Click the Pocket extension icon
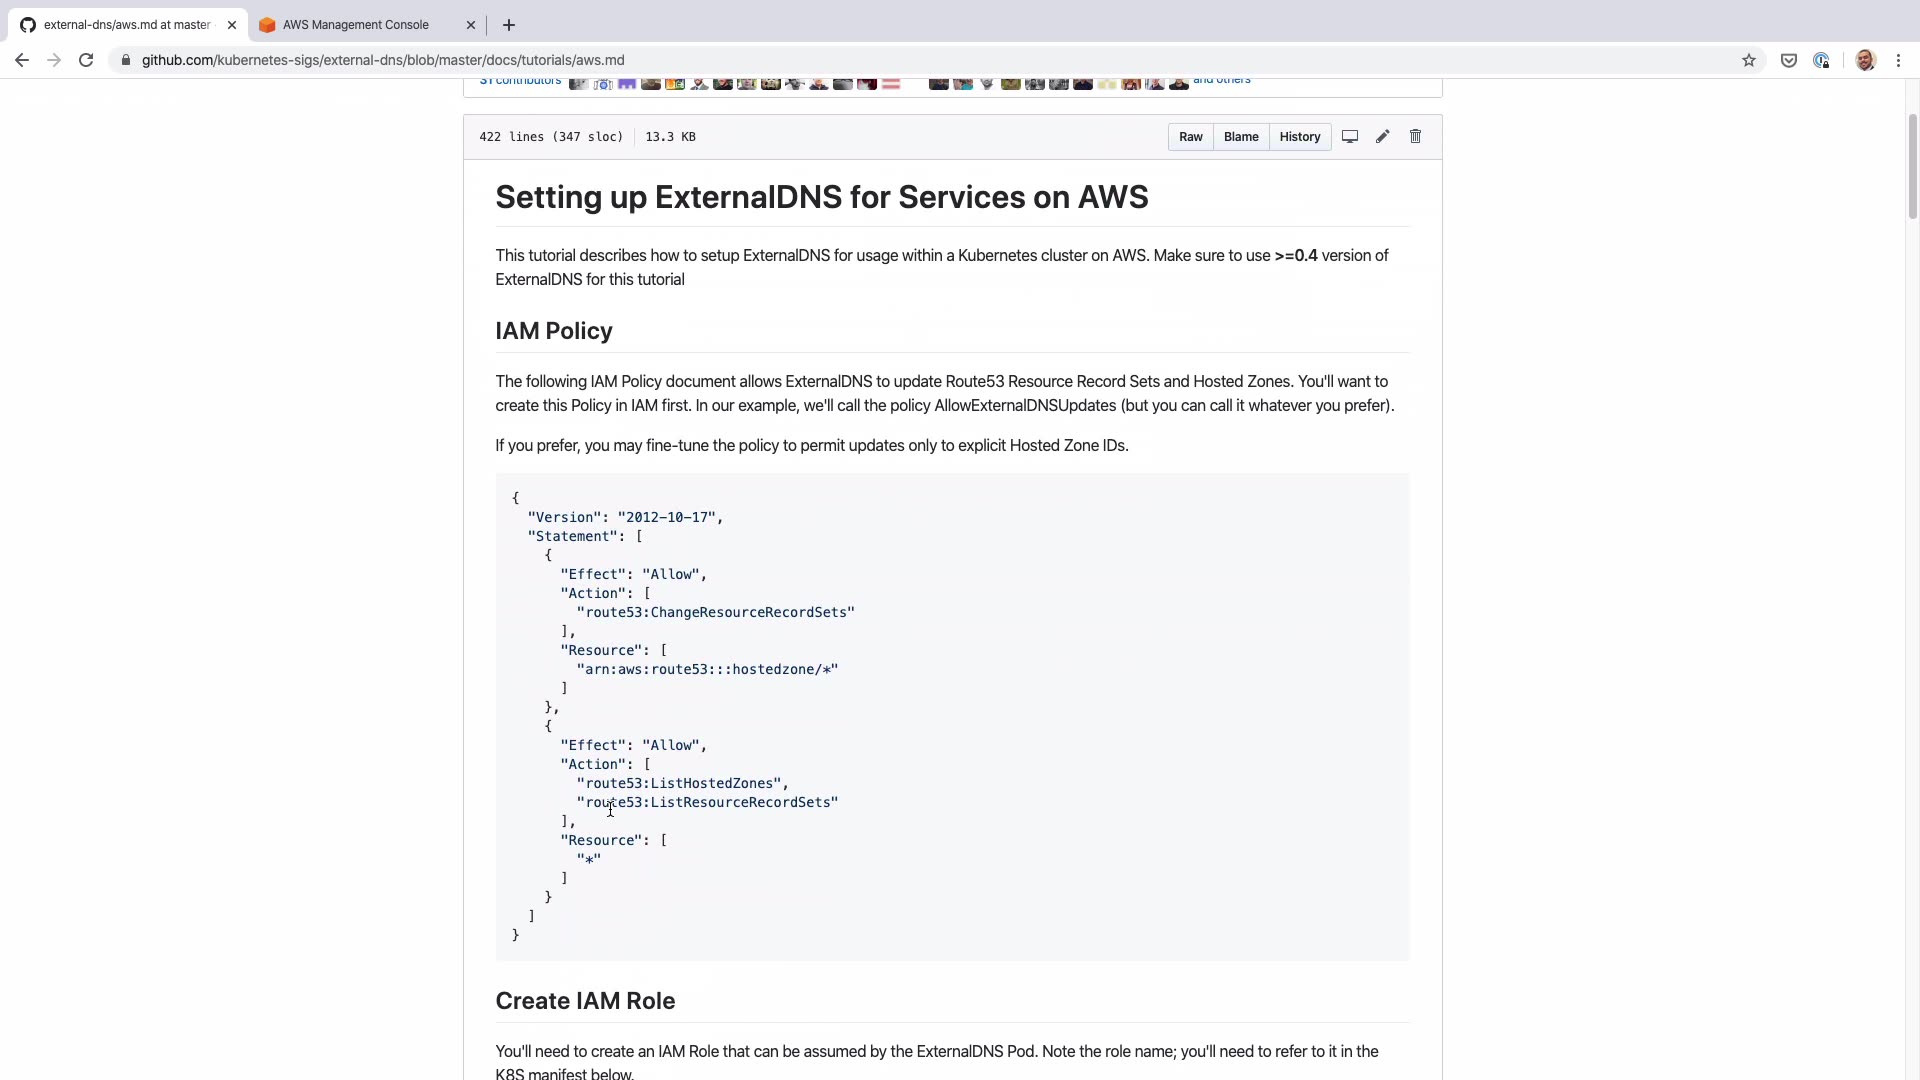The height and width of the screenshot is (1080, 1920). (x=1789, y=60)
